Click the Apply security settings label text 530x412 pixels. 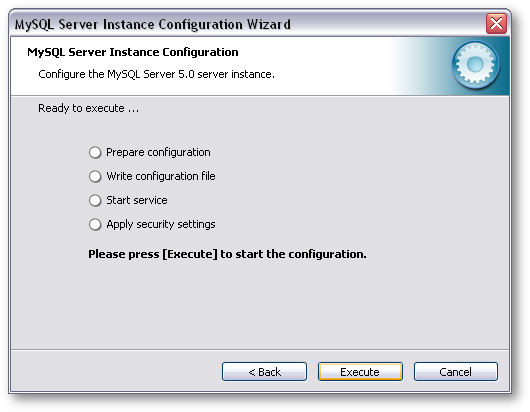[161, 224]
